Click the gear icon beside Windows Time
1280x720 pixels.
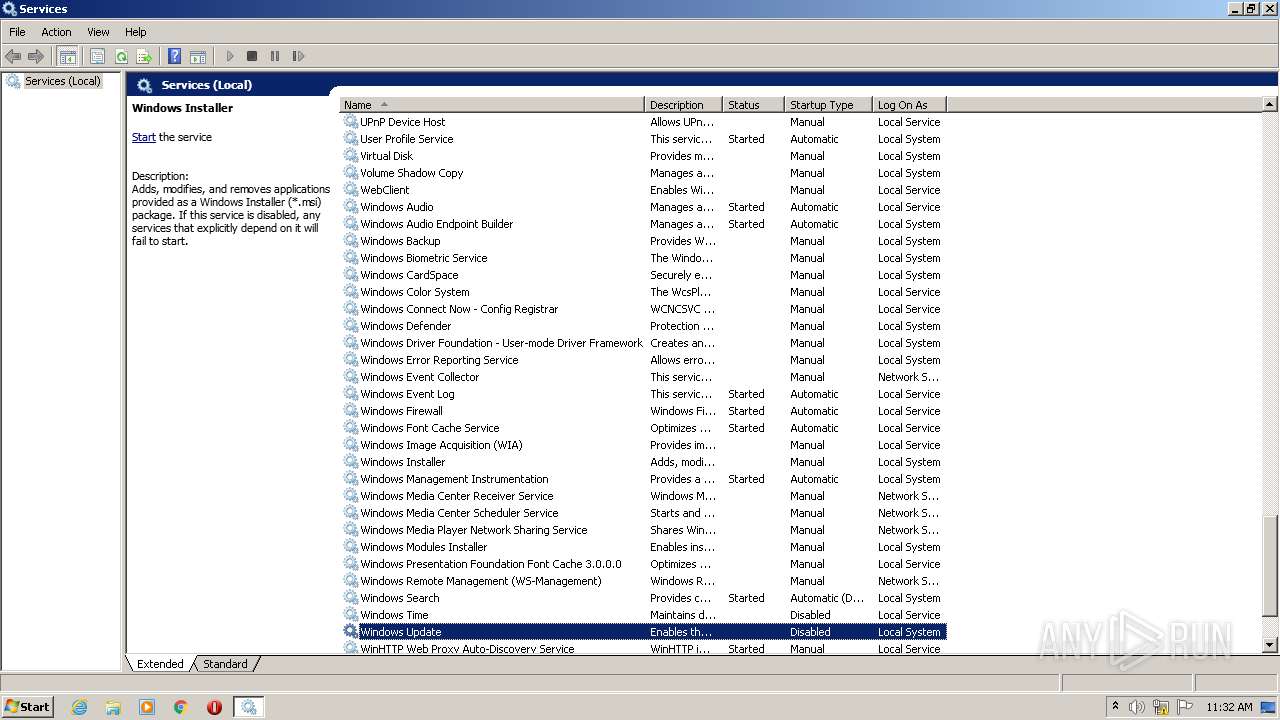pos(350,614)
